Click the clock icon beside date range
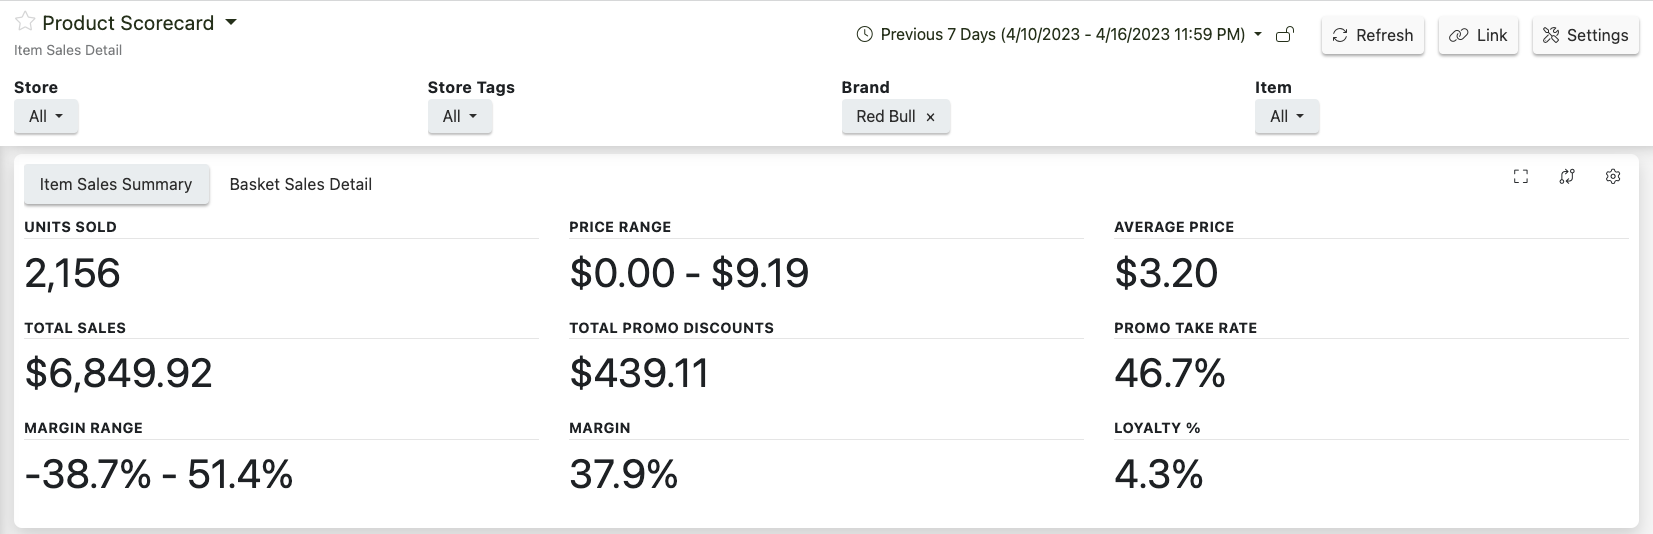Image resolution: width=1653 pixels, height=534 pixels. 865,35
